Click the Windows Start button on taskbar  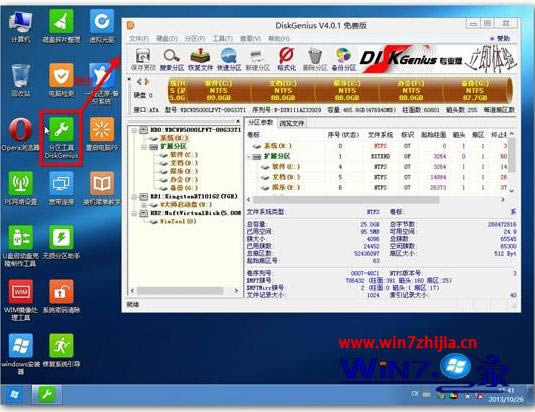[14, 395]
